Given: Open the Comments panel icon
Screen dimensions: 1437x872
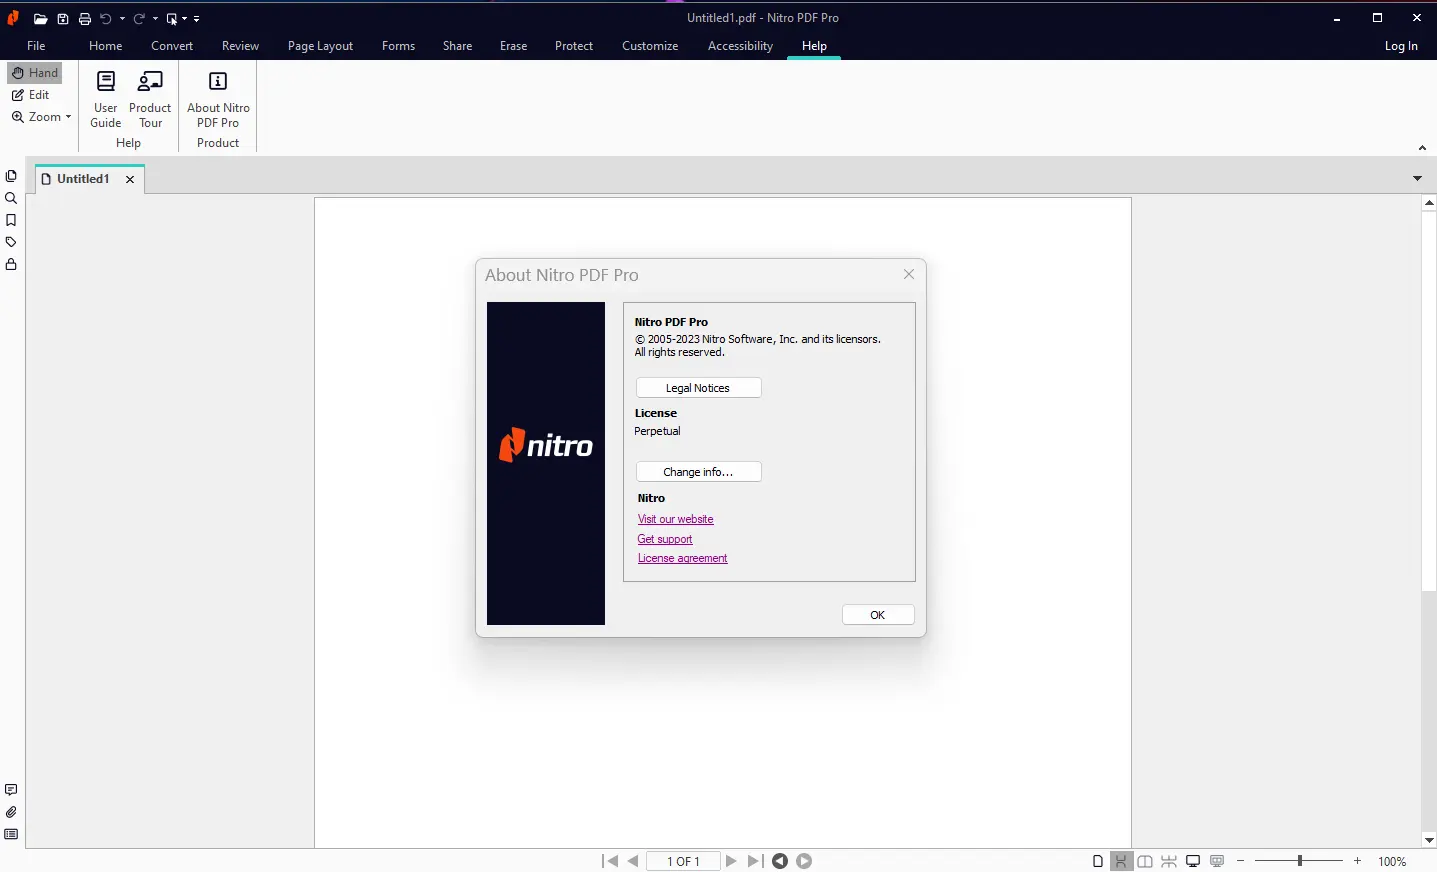Looking at the screenshot, I should click(x=11, y=790).
